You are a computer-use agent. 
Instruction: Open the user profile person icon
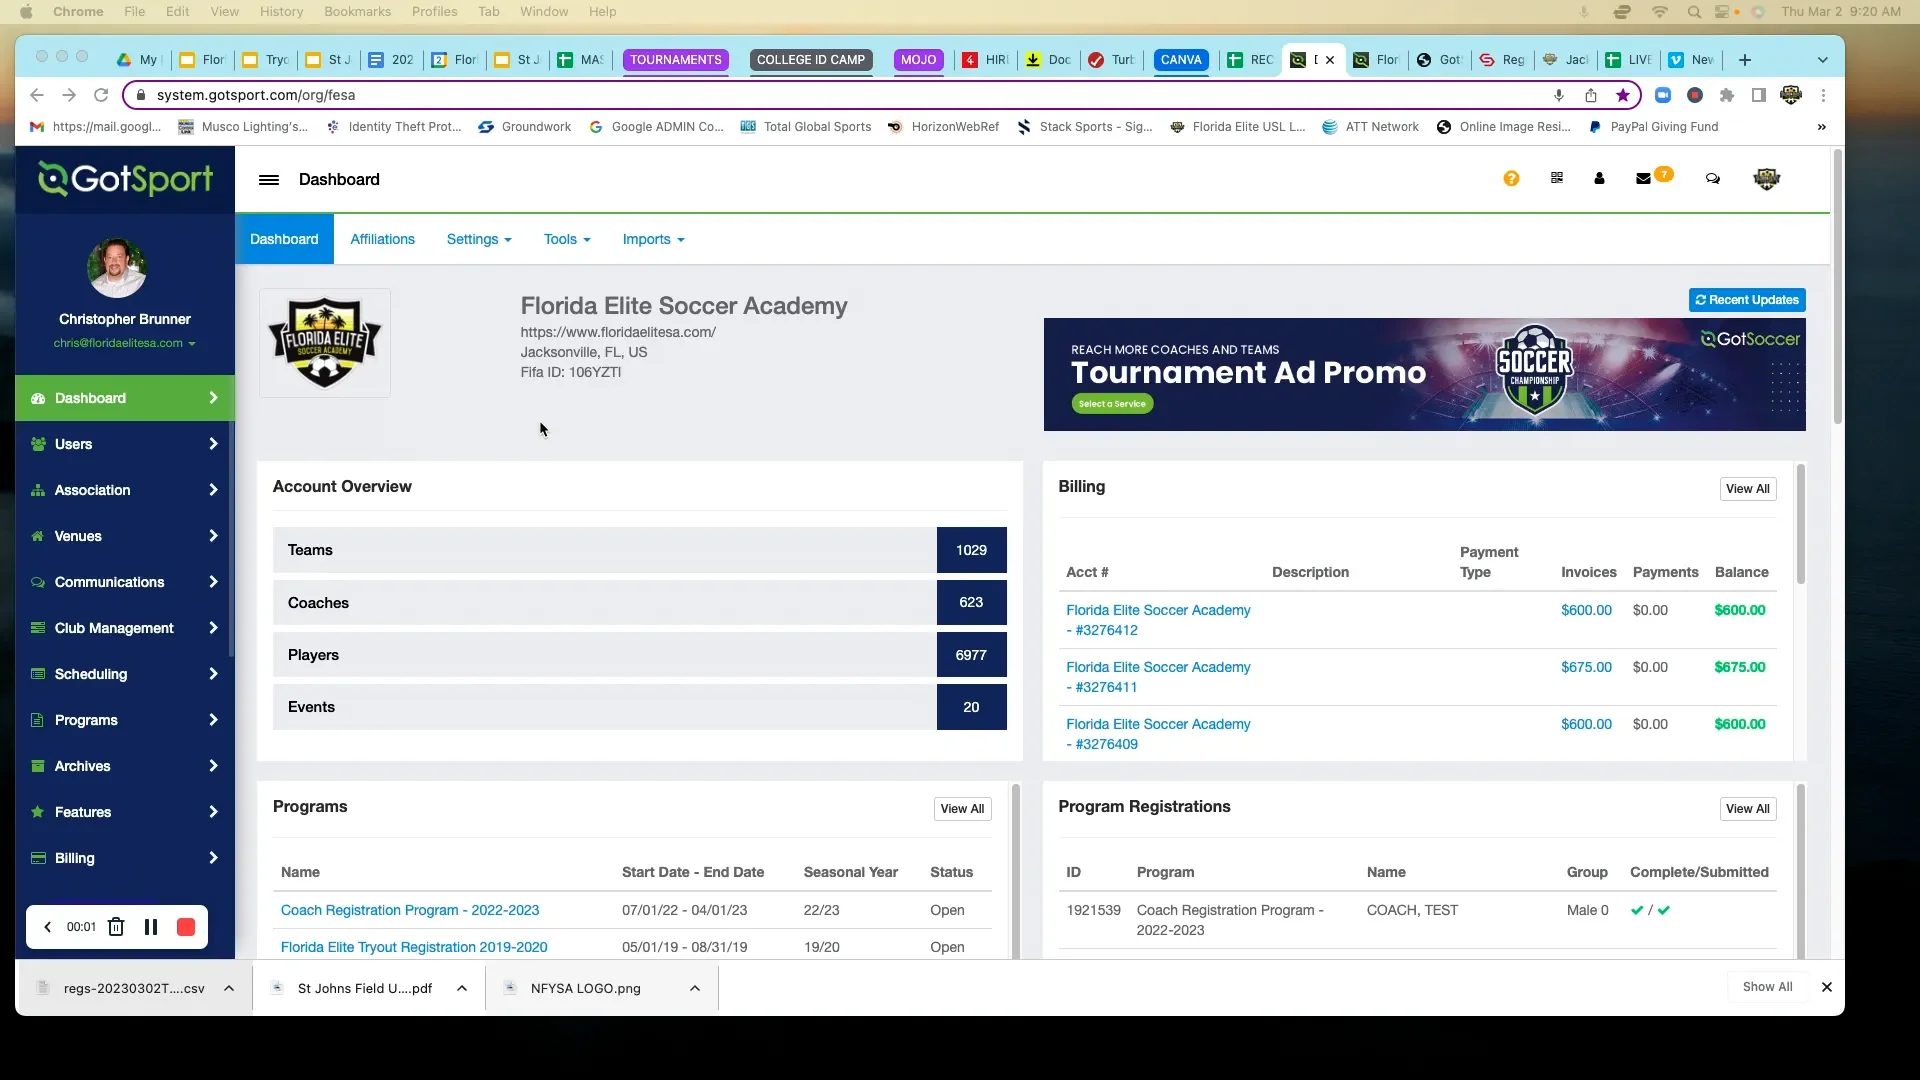click(1598, 178)
